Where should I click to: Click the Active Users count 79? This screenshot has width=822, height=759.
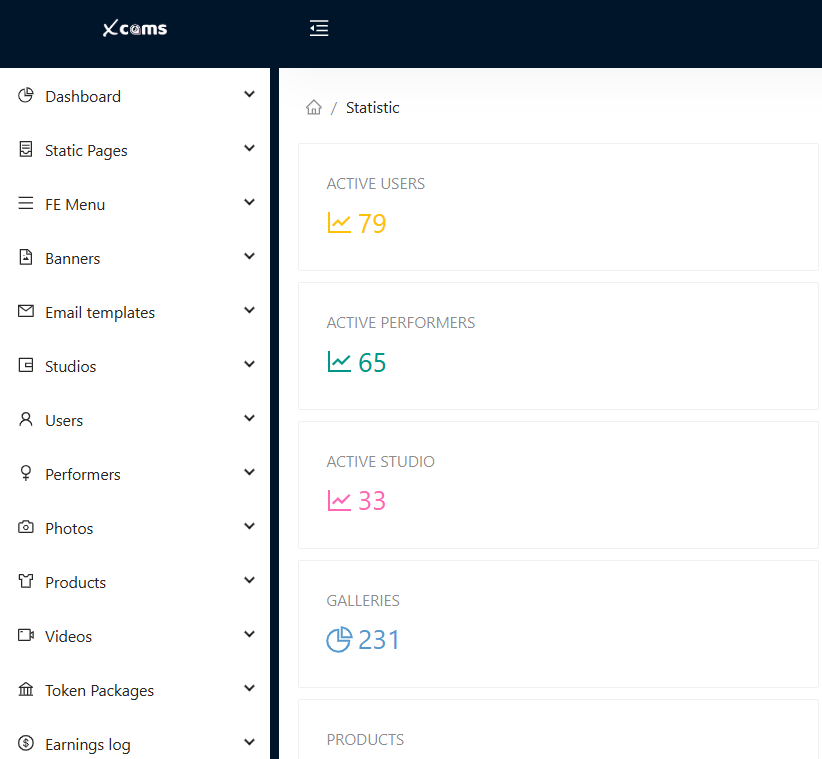(369, 223)
